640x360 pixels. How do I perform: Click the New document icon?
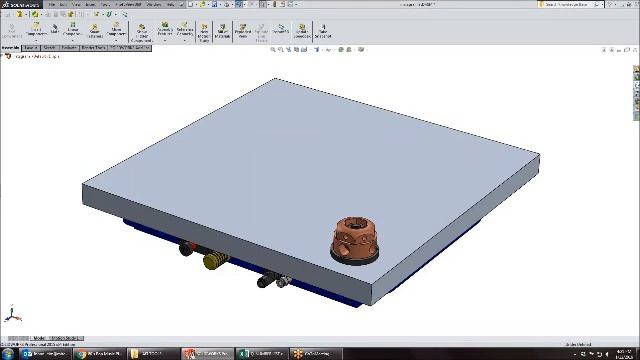point(190,4)
